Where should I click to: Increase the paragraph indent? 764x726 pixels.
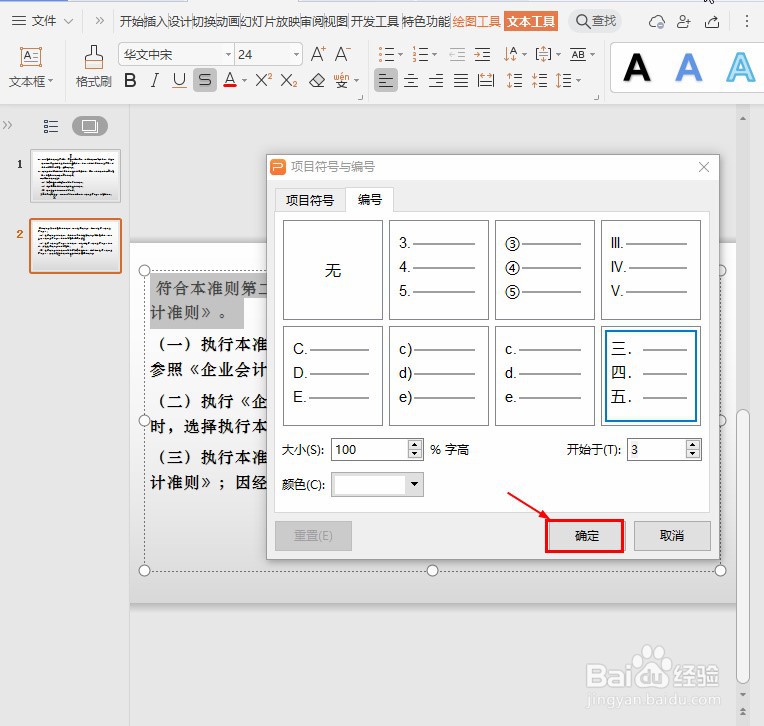point(482,54)
